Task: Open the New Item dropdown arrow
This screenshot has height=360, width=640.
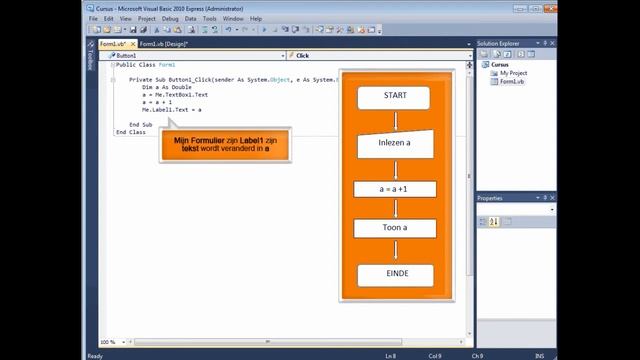Action: click(125, 30)
